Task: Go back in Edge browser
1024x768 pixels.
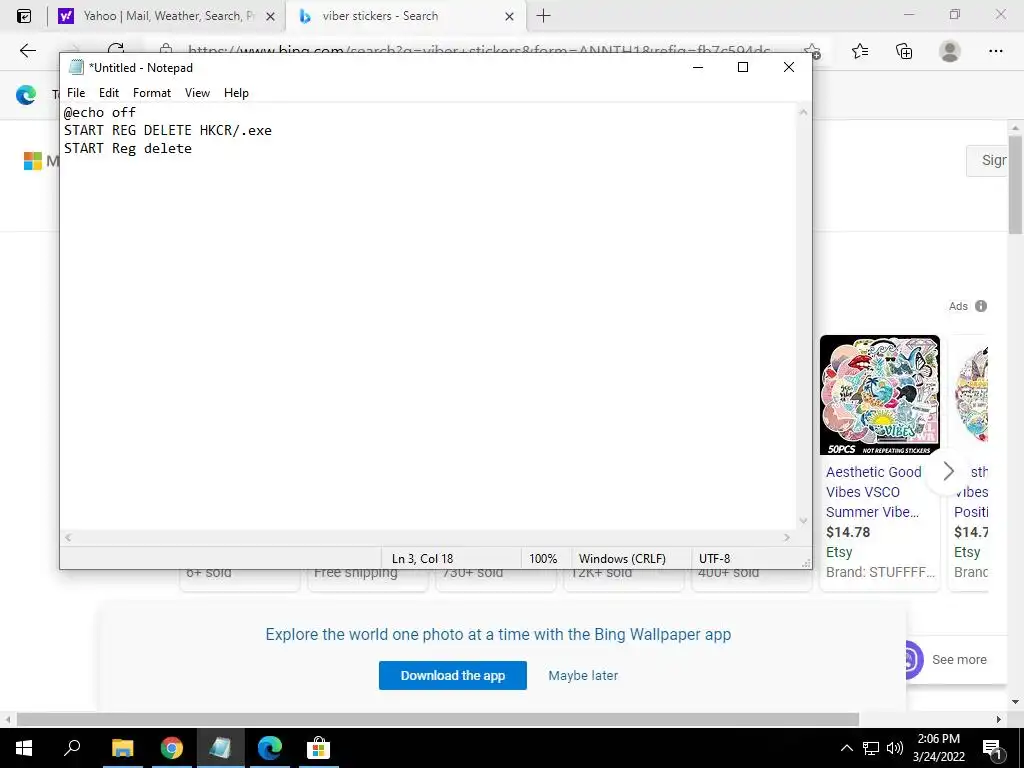Action: 27,50
